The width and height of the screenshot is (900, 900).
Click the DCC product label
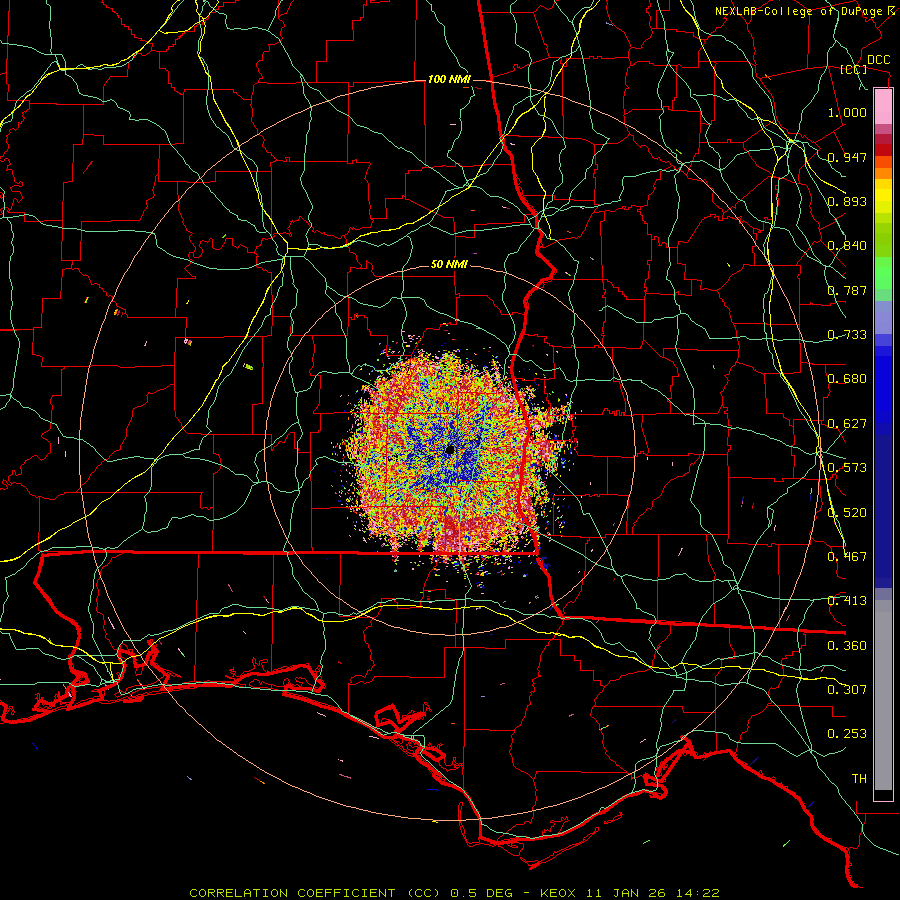878,60
